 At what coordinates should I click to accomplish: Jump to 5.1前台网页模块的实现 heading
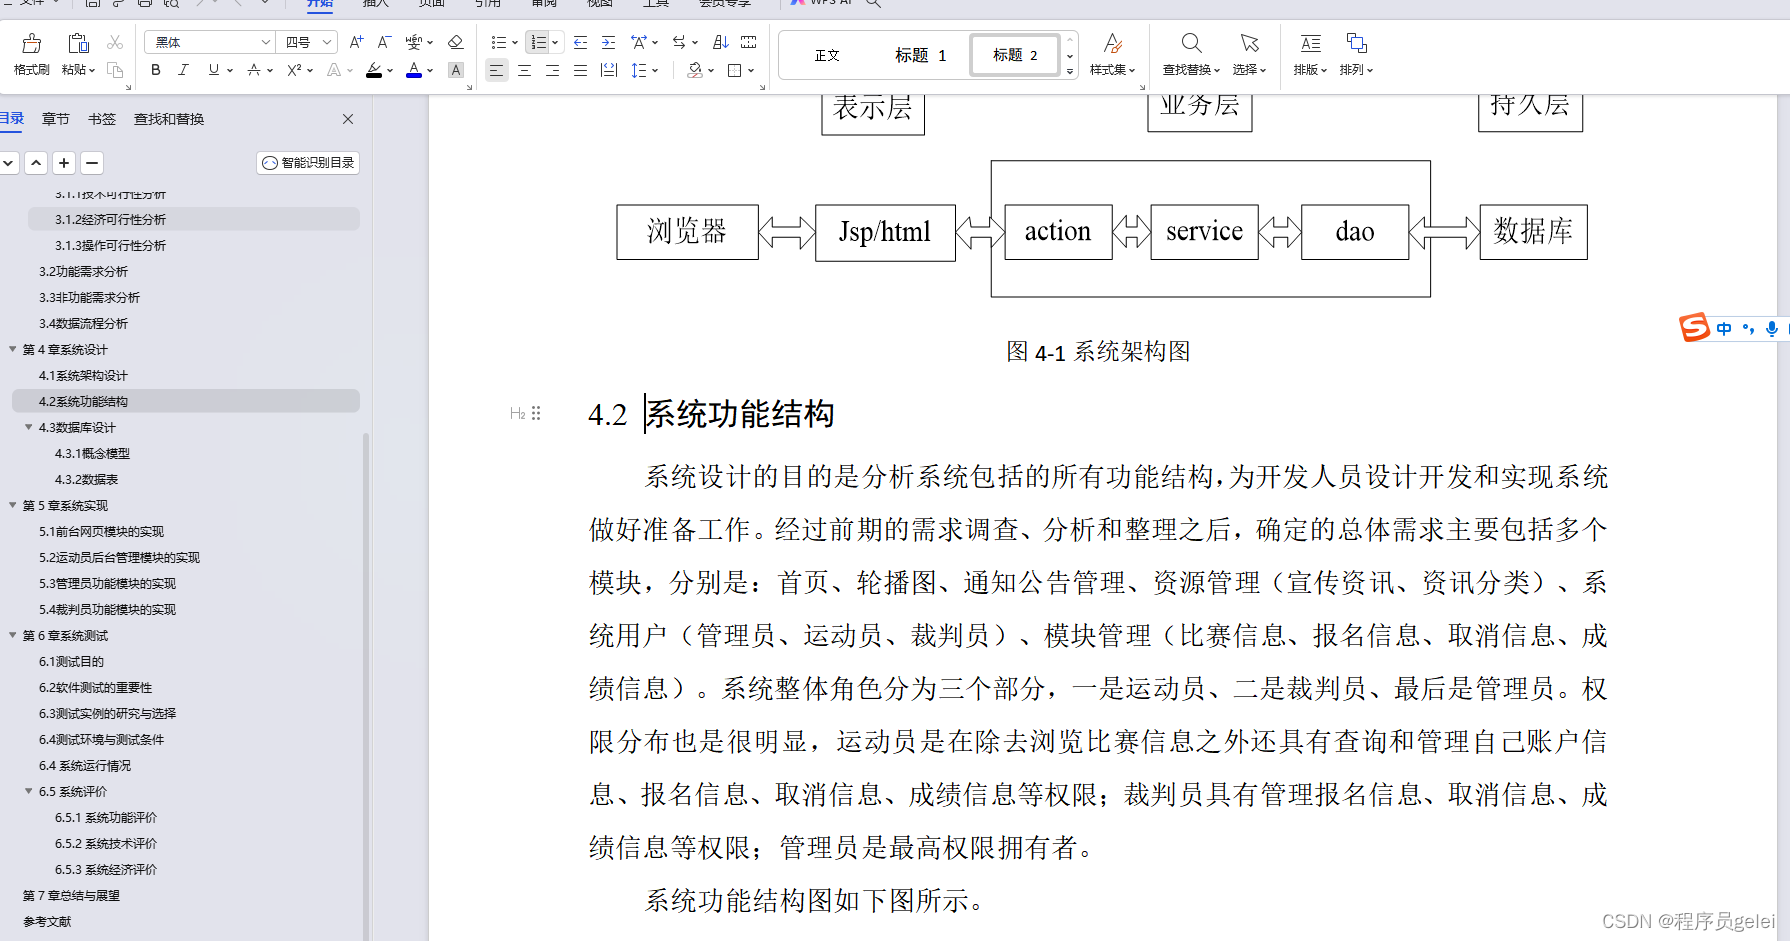point(101,531)
